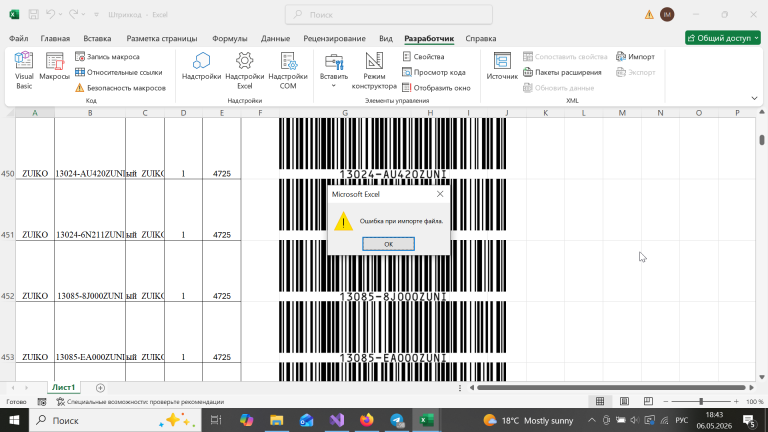Switch to the View (Вид) tab

coord(386,38)
